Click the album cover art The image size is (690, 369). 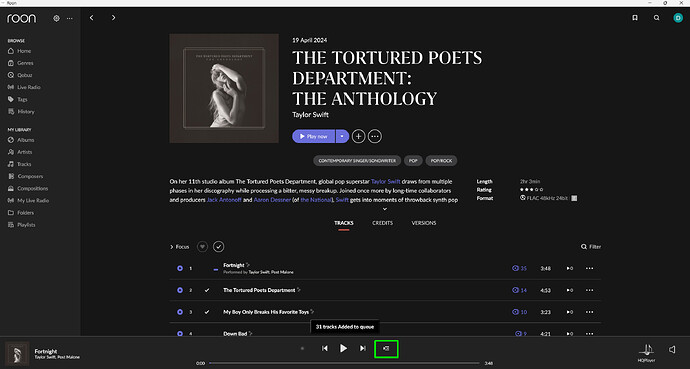tap(224, 88)
